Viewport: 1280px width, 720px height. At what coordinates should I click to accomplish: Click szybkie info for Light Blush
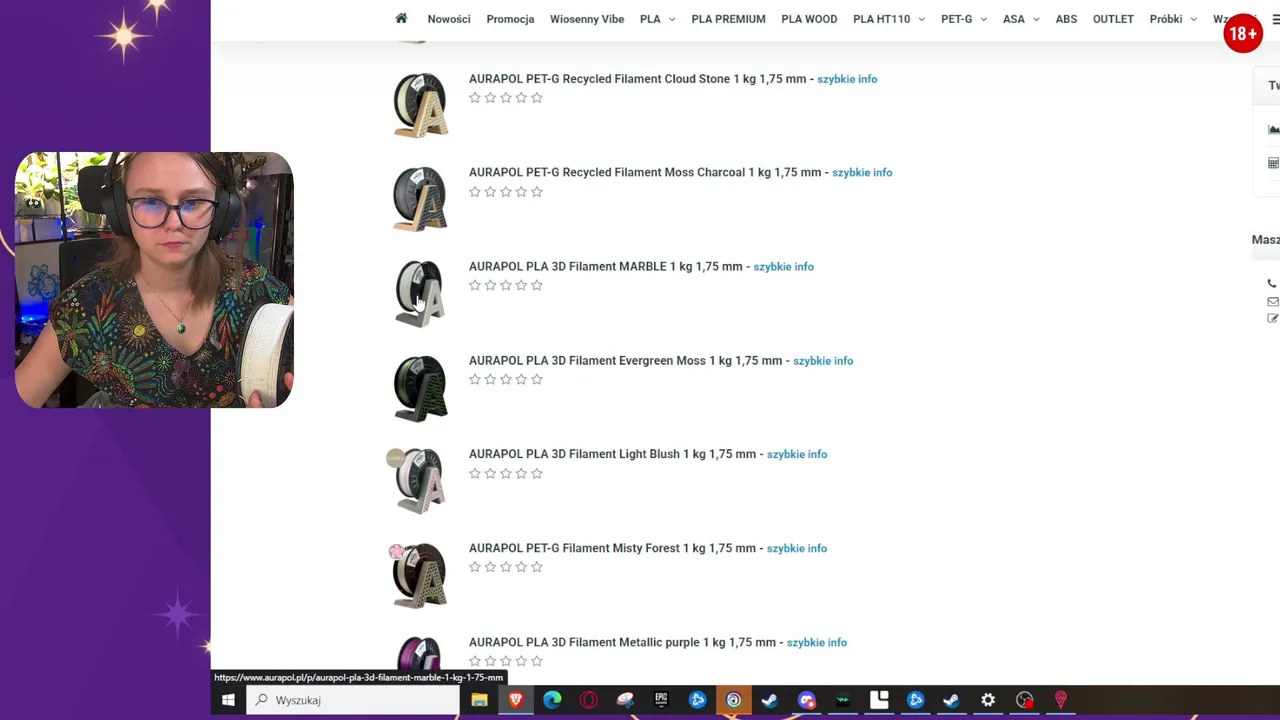click(797, 454)
